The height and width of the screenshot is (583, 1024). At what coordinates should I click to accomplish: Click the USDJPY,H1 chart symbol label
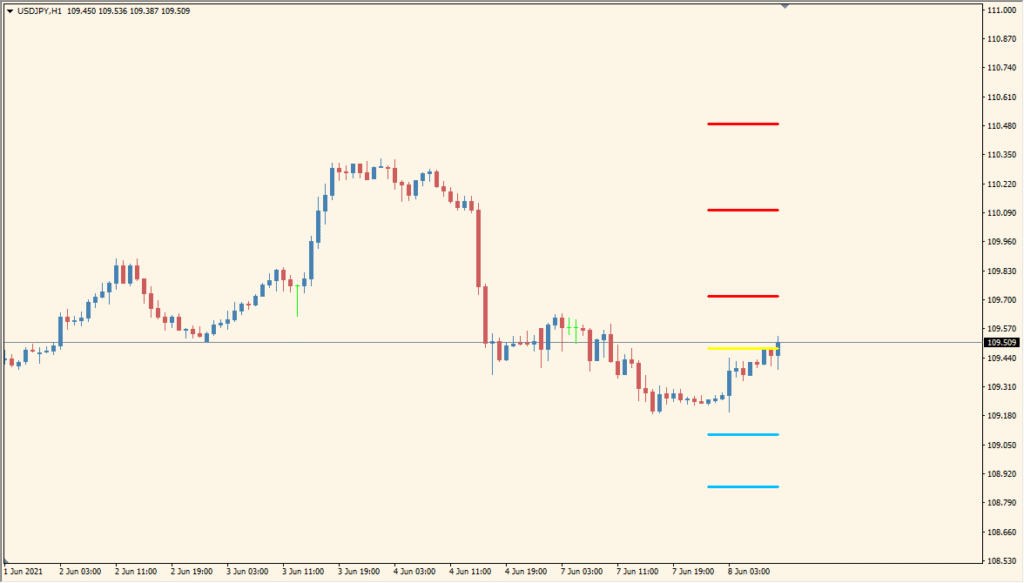pyautogui.click(x=39, y=11)
